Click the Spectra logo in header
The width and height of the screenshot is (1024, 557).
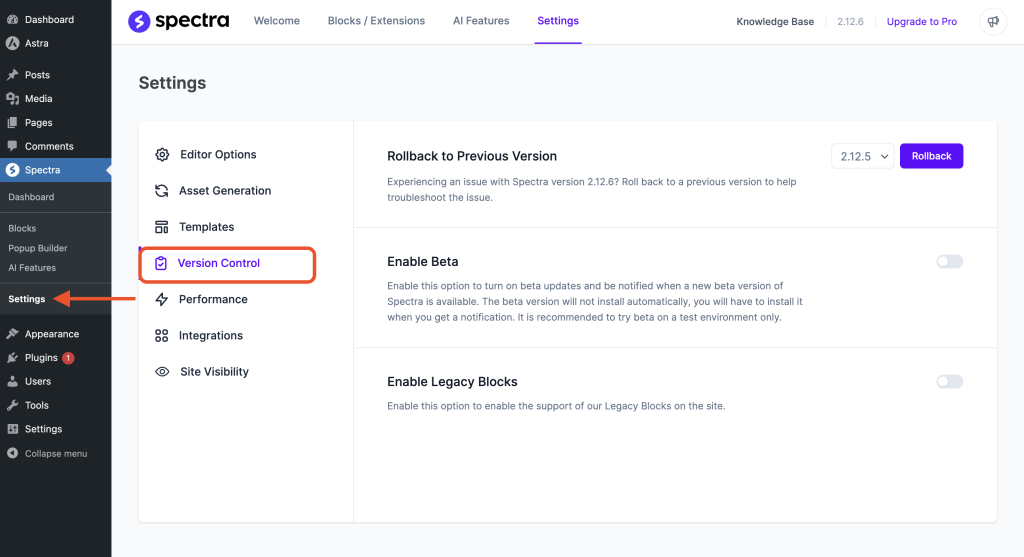point(178,21)
